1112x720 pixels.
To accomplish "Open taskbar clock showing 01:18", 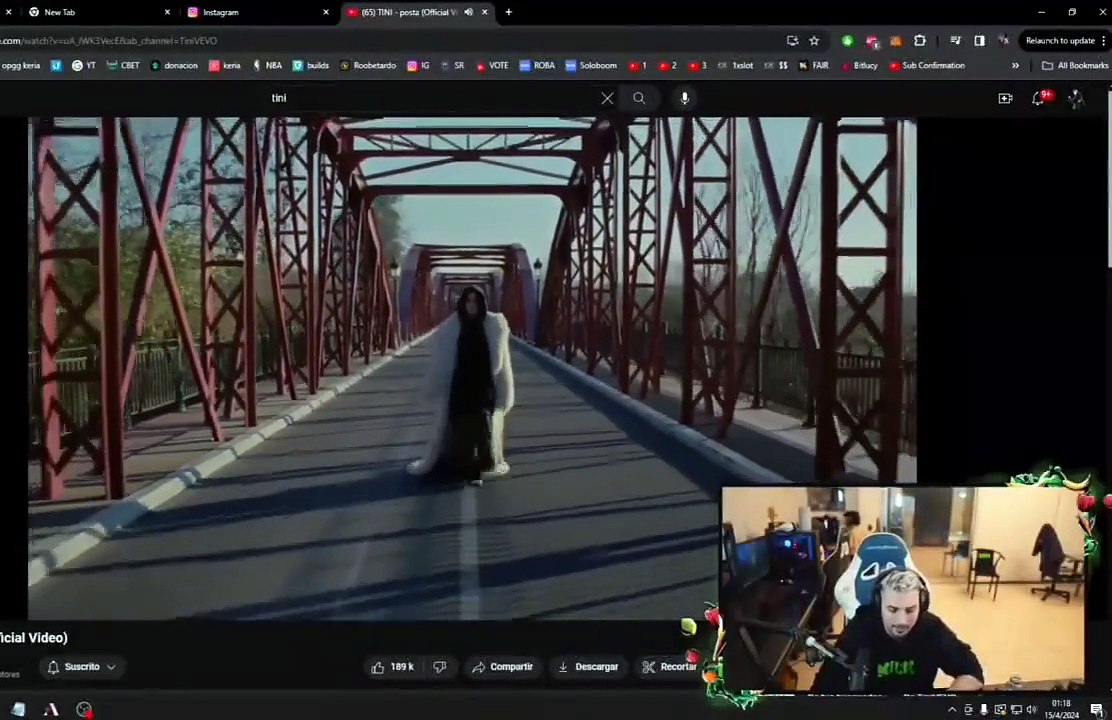I will point(1064,709).
